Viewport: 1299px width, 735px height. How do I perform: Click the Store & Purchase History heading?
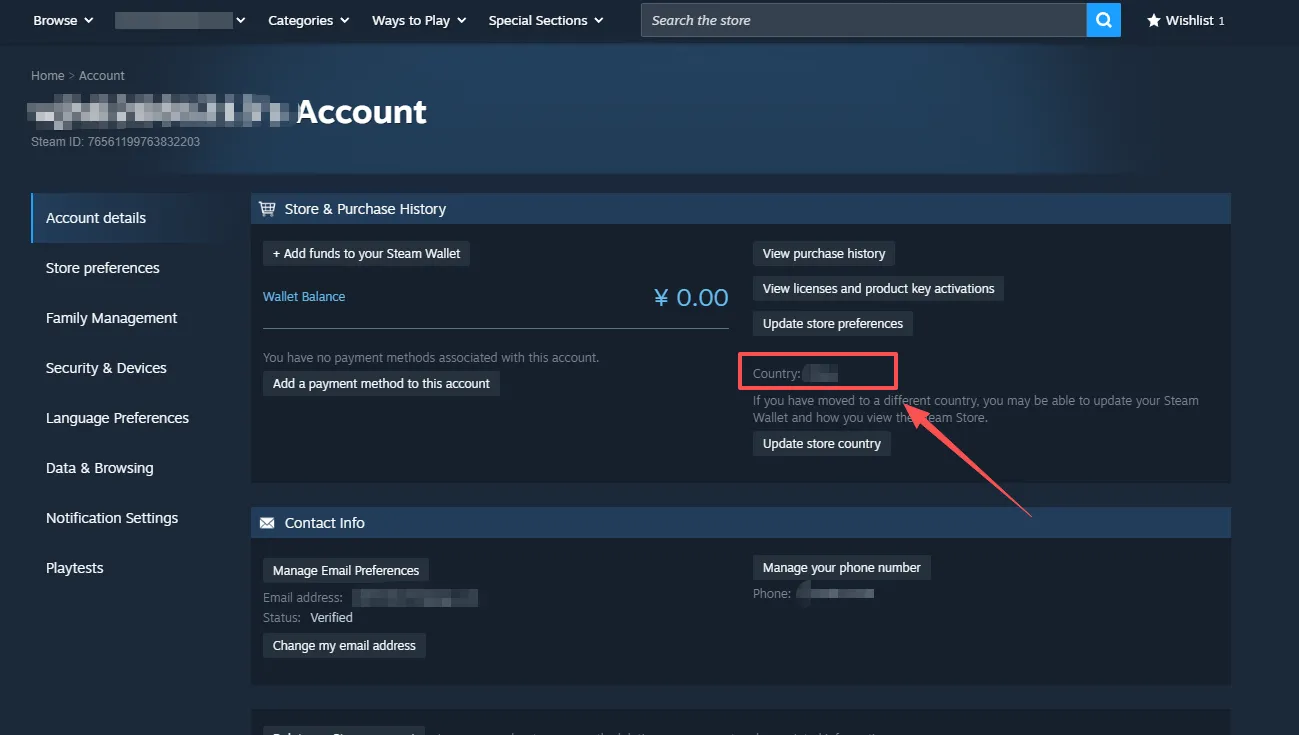(365, 209)
